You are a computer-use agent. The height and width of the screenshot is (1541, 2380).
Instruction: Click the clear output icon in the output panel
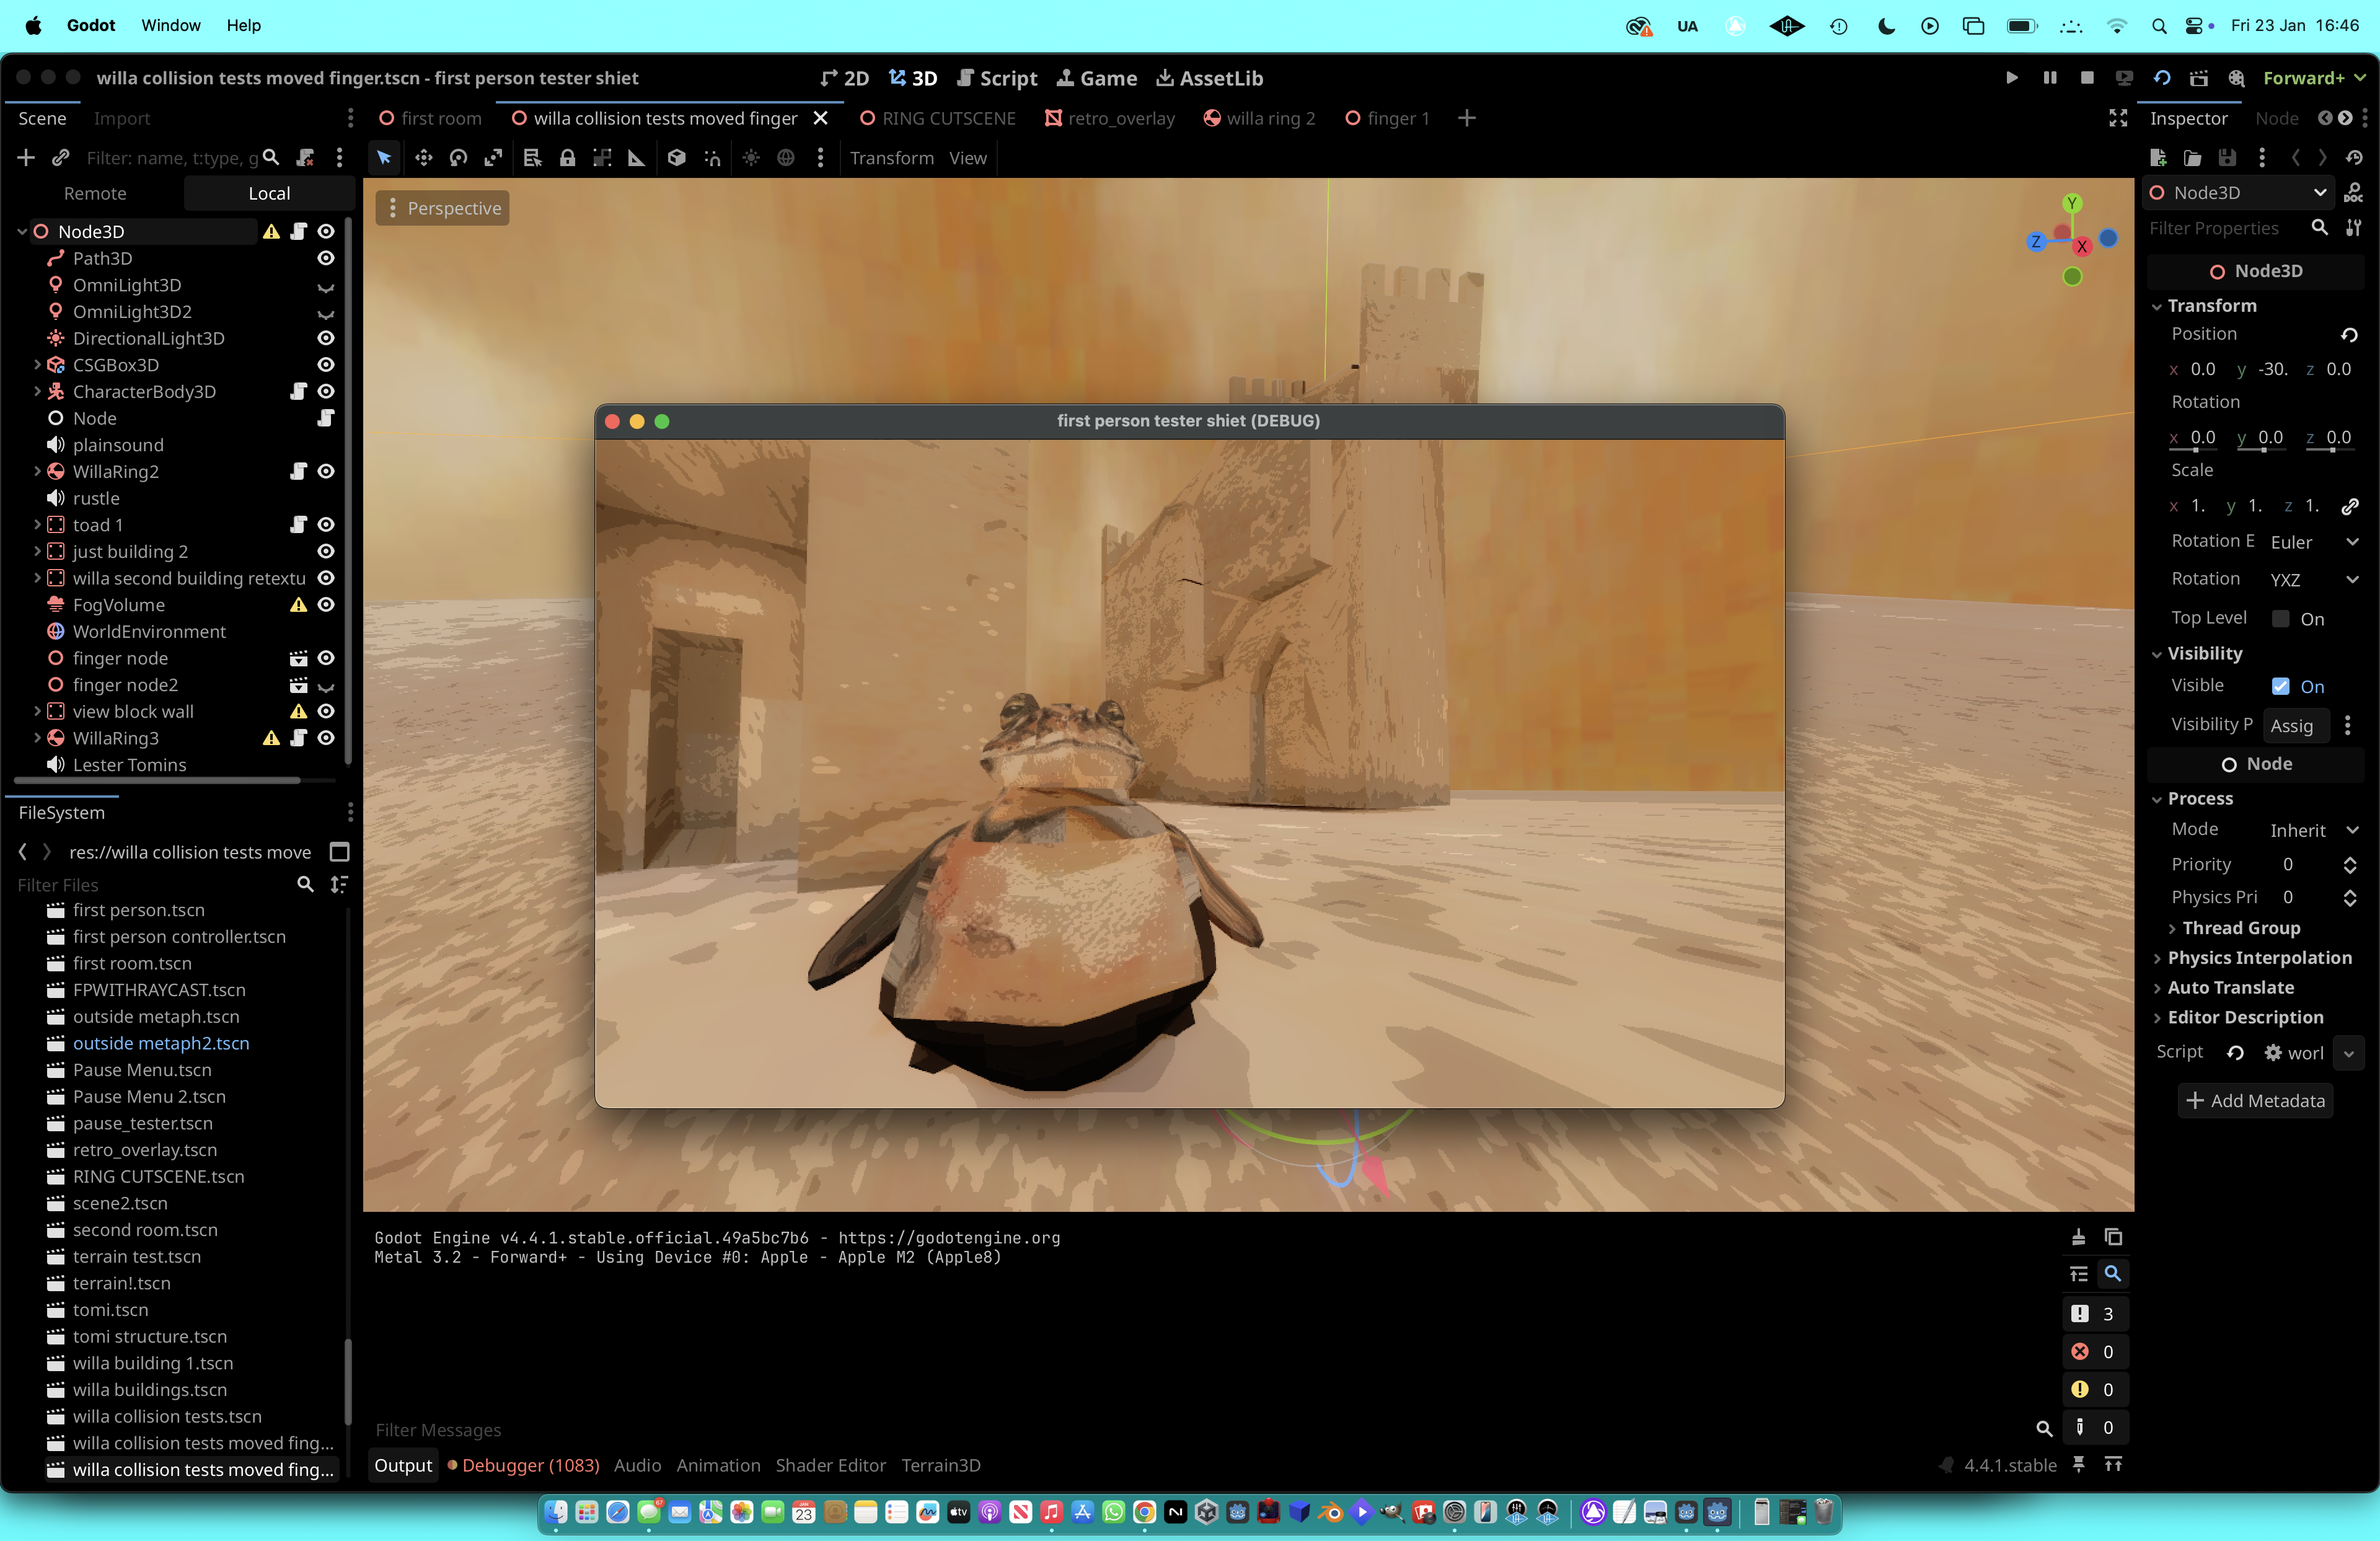pos(2078,1237)
